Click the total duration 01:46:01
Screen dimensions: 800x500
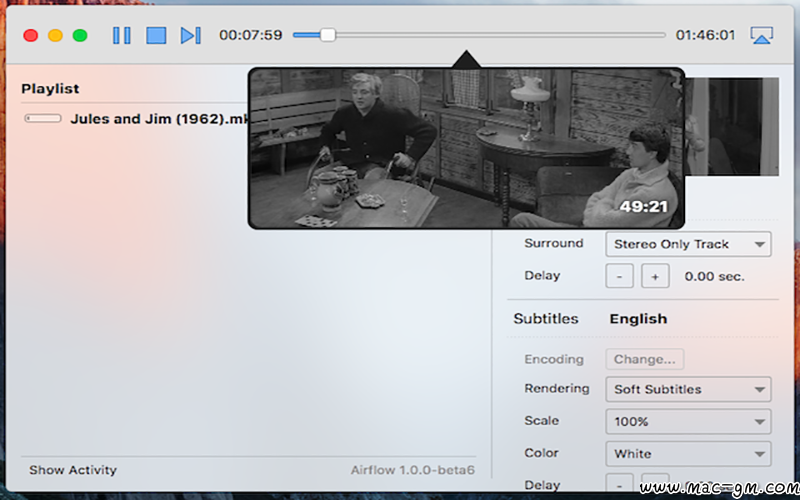click(x=705, y=35)
